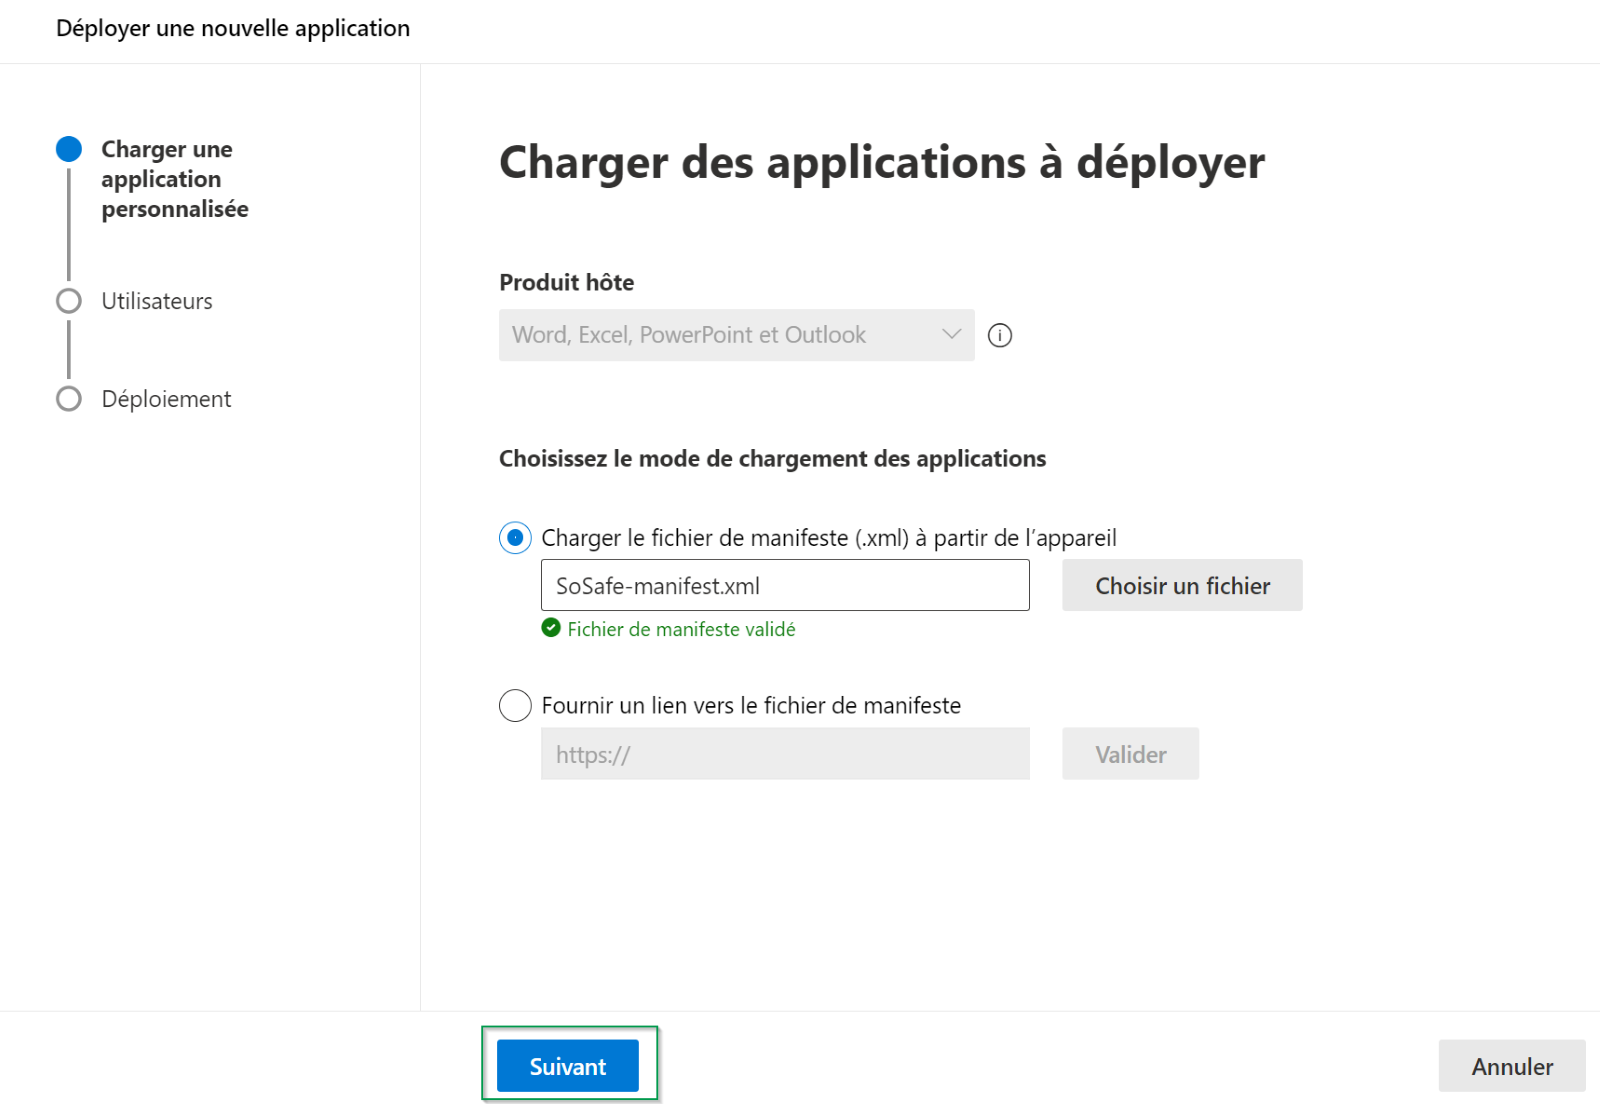Select the radio button for providing a manifest link
This screenshot has height=1104, width=1600.
coord(515,706)
